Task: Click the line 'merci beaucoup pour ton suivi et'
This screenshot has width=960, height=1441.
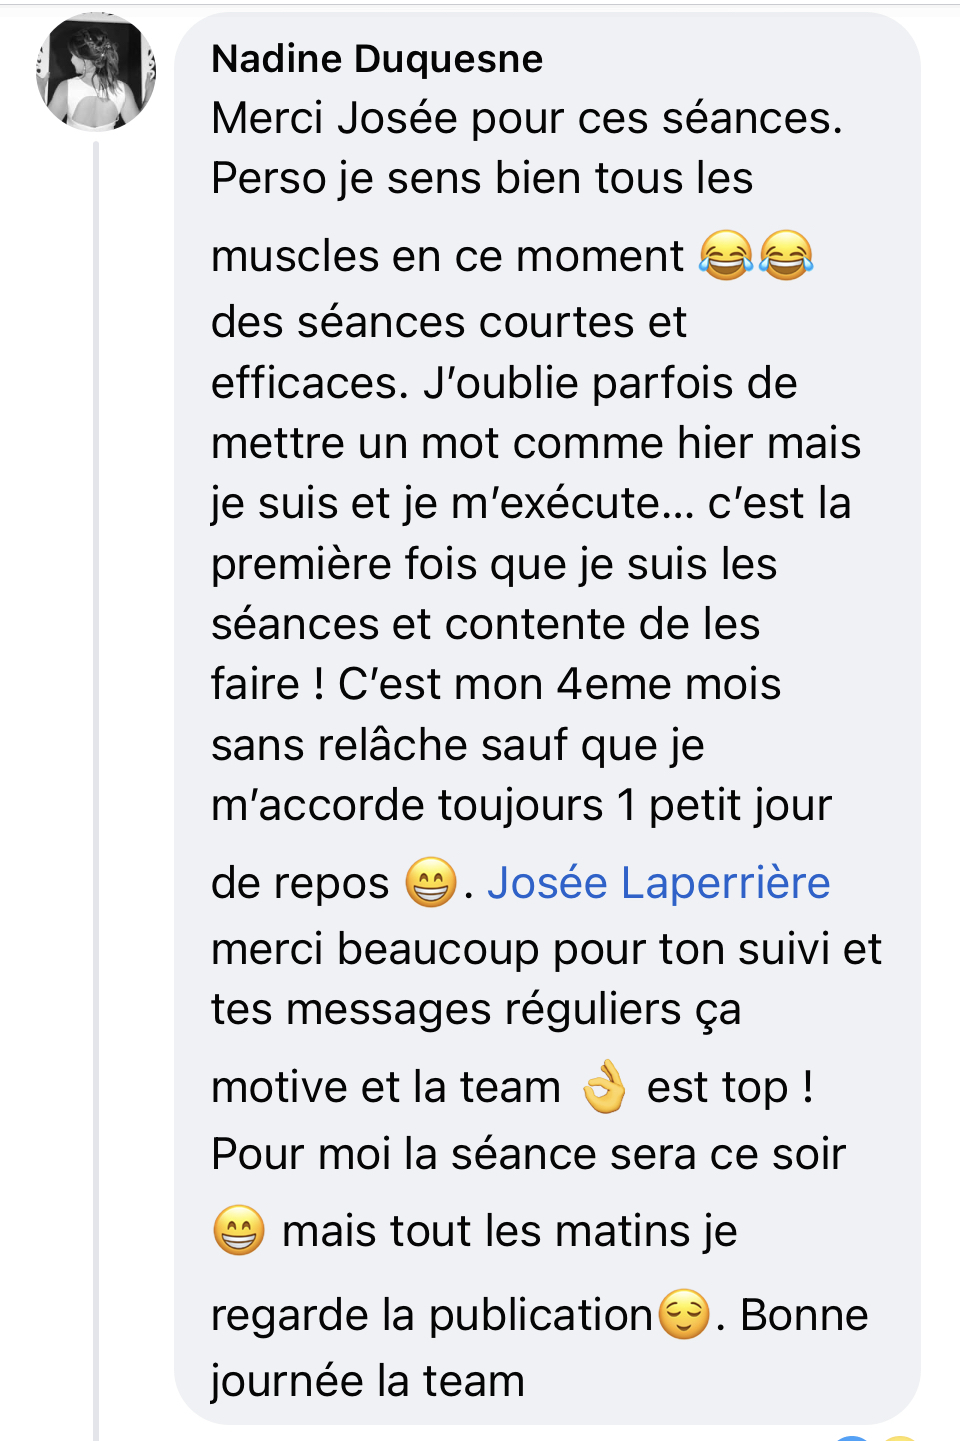Action: click(x=547, y=949)
